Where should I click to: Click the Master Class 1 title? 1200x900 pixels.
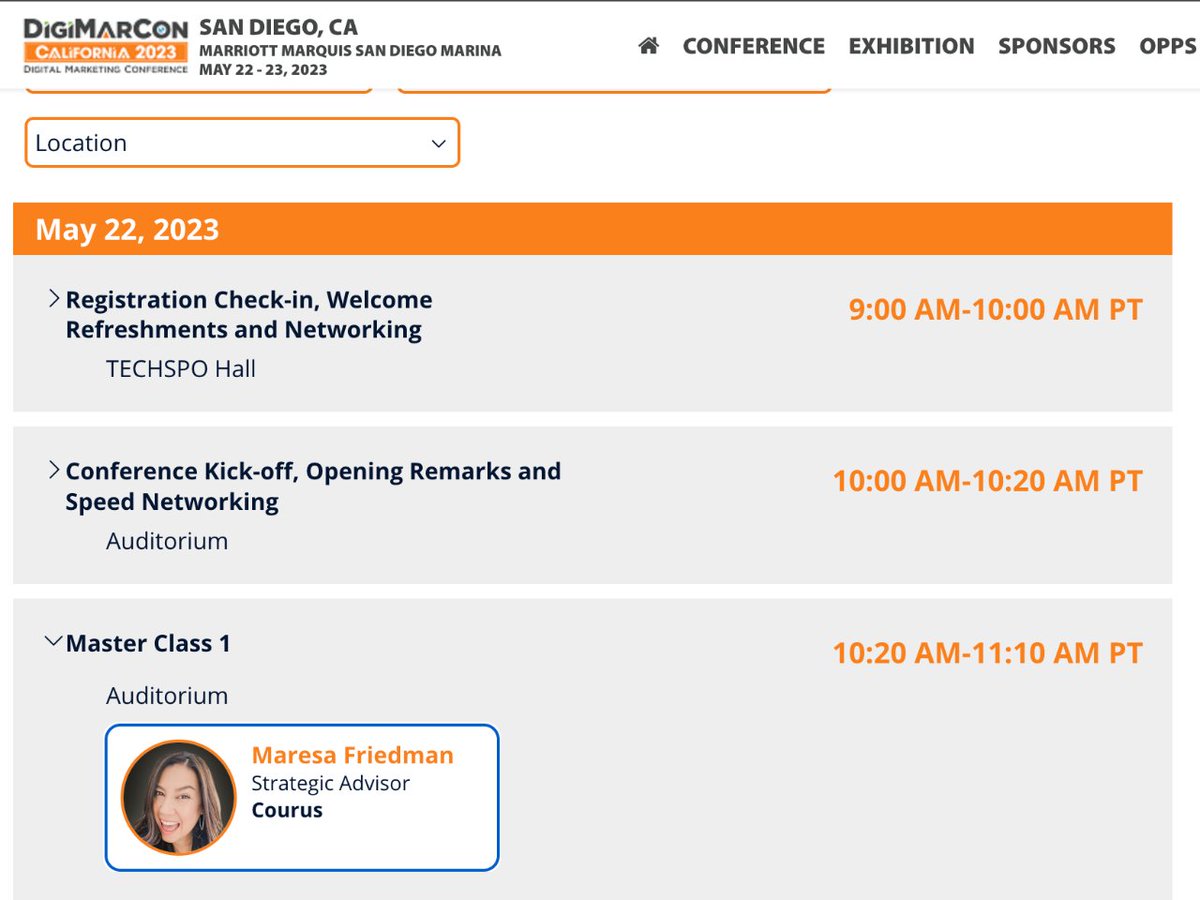[x=148, y=643]
